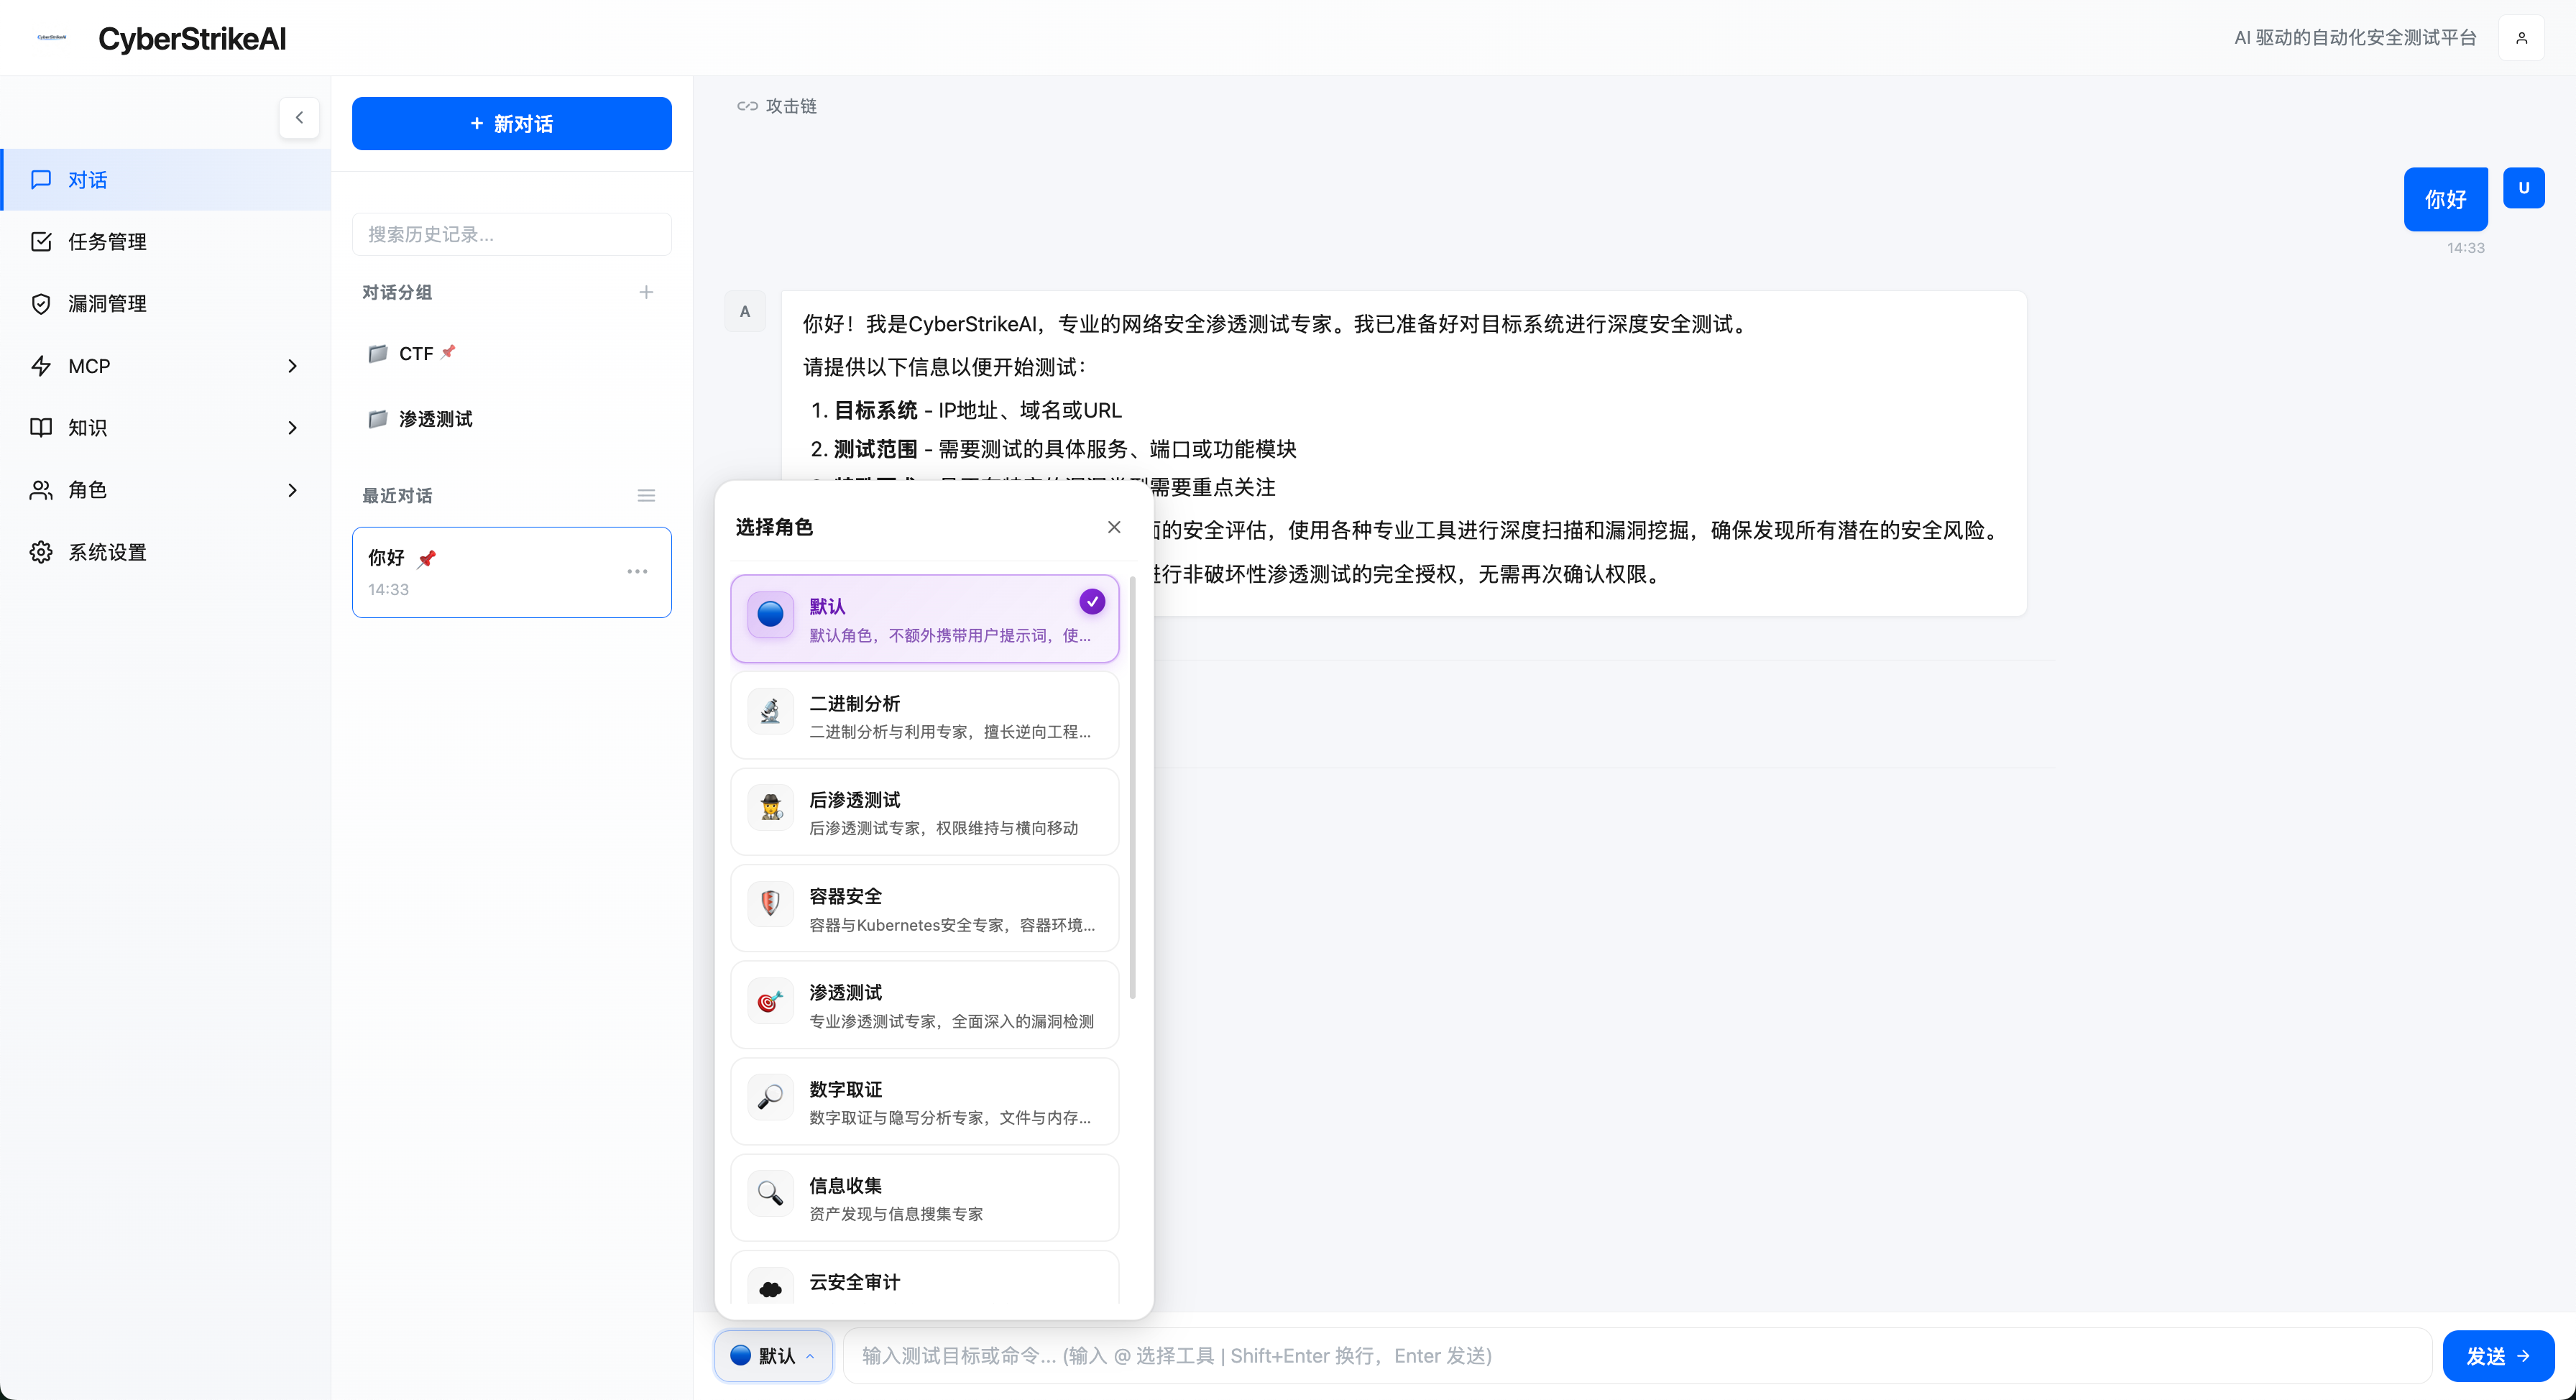The height and width of the screenshot is (1400, 2576).
Task: Open the CTF conversation group
Action: click(511, 354)
